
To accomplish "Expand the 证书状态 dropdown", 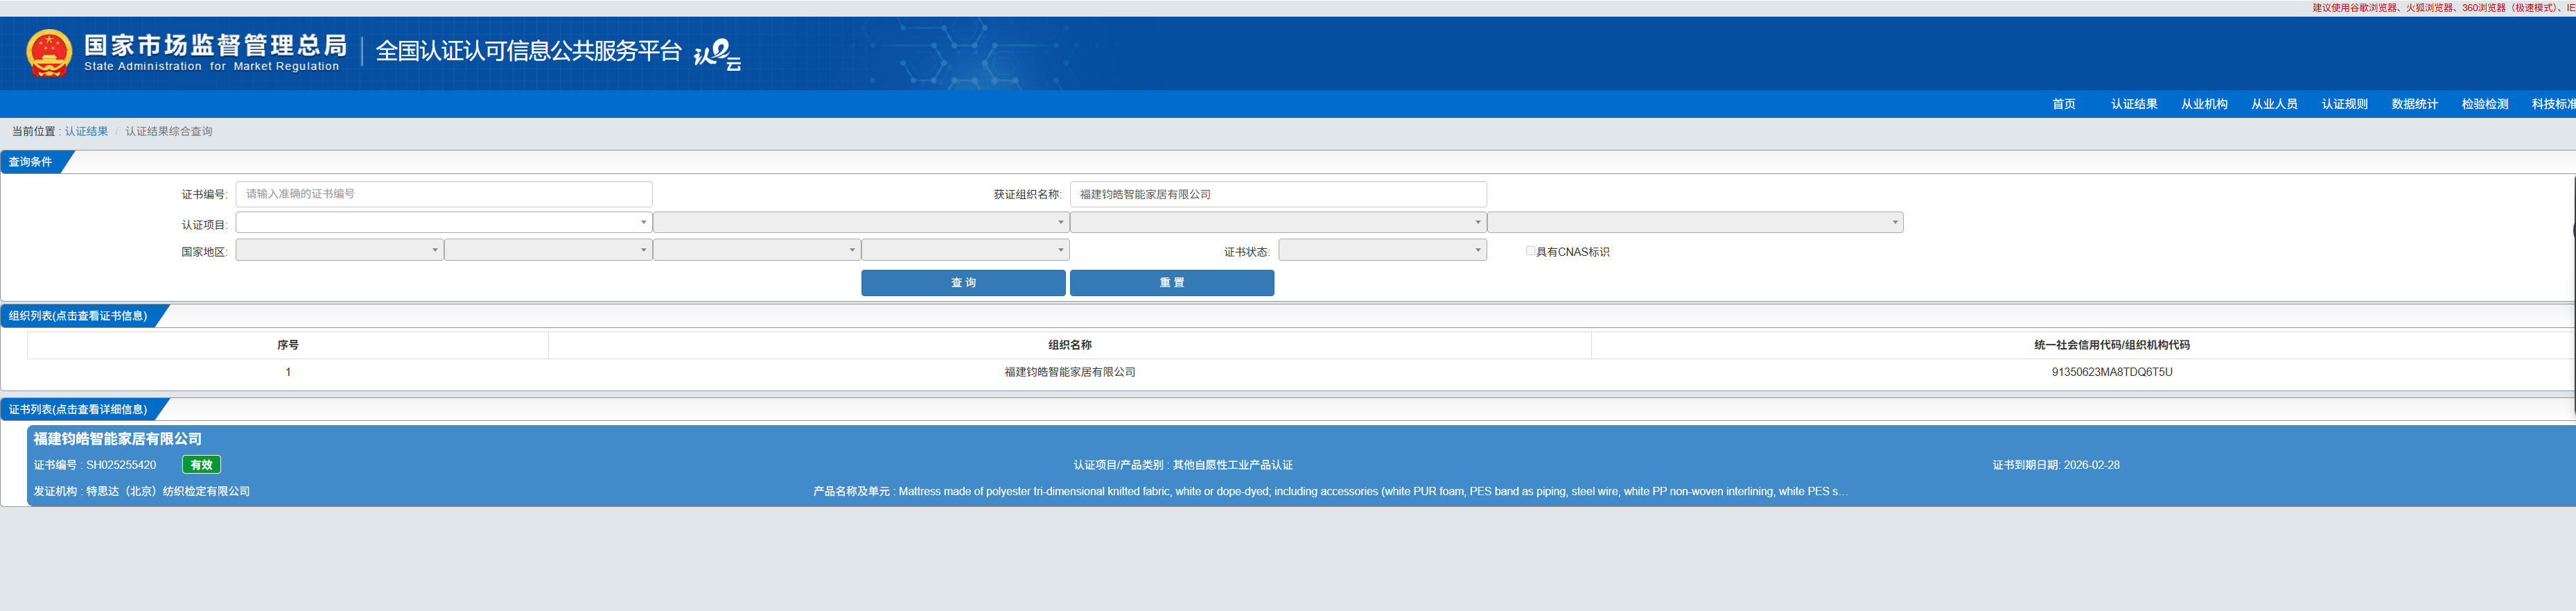I will pyautogui.click(x=1382, y=250).
